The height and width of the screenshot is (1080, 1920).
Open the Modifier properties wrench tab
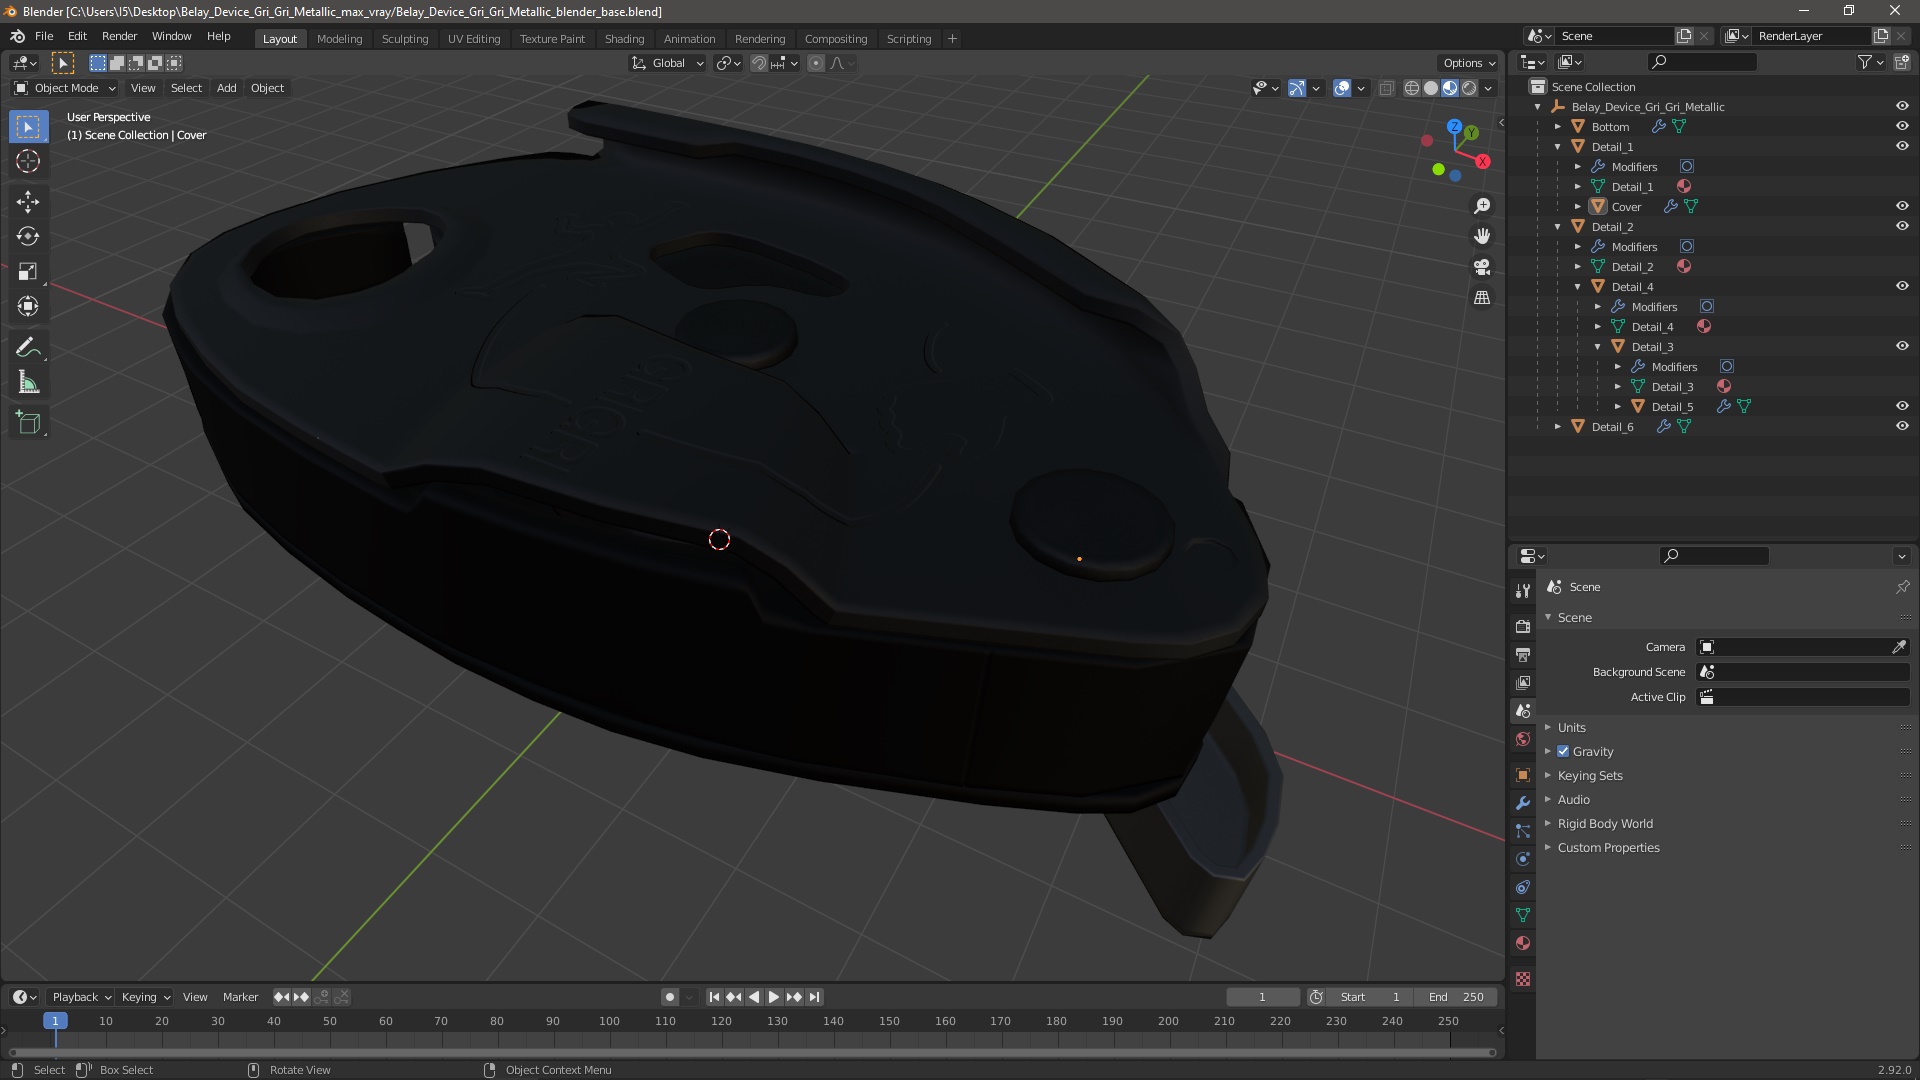(1523, 803)
